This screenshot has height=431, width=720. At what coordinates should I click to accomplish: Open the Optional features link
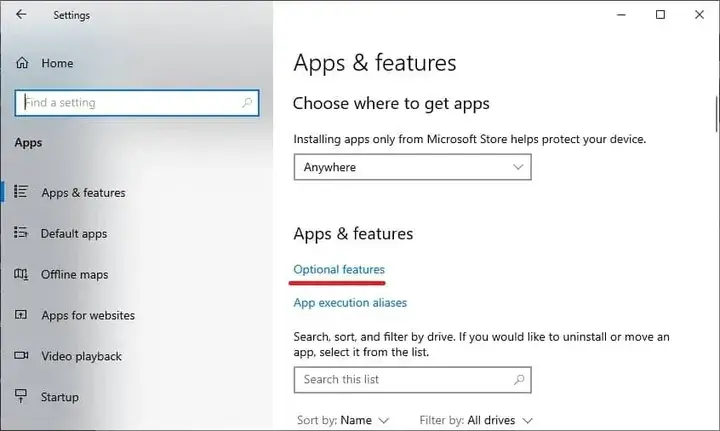point(339,269)
